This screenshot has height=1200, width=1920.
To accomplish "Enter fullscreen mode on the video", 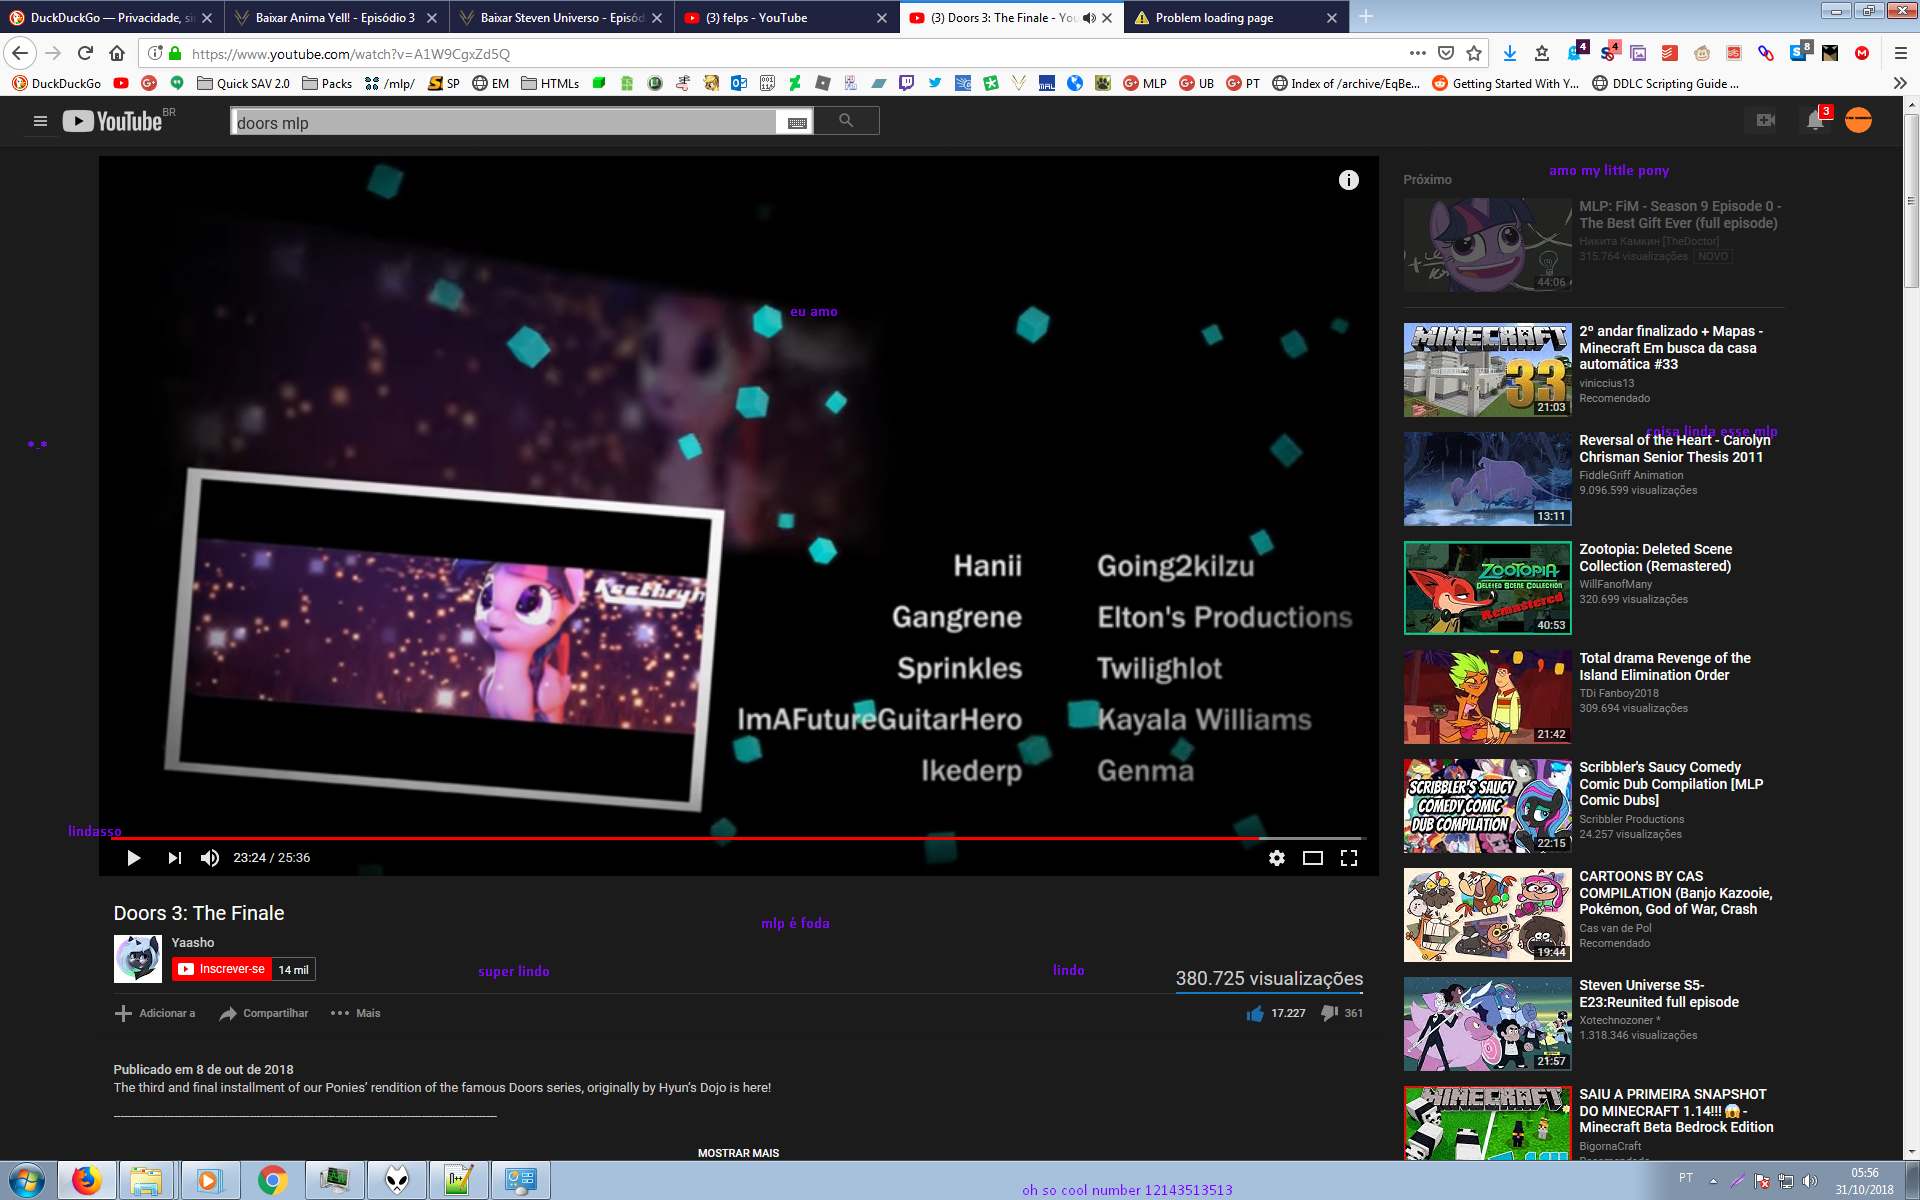I will pyautogui.click(x=1348, y=858).
